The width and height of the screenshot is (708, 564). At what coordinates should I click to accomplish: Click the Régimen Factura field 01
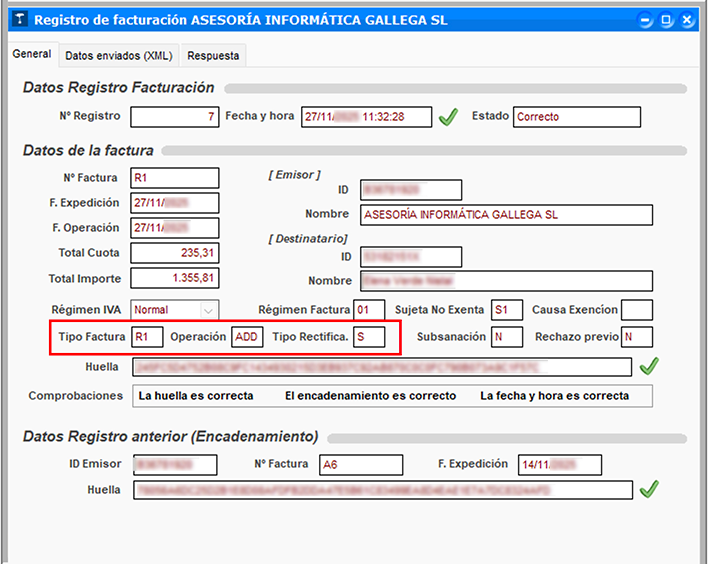point(369,310)
